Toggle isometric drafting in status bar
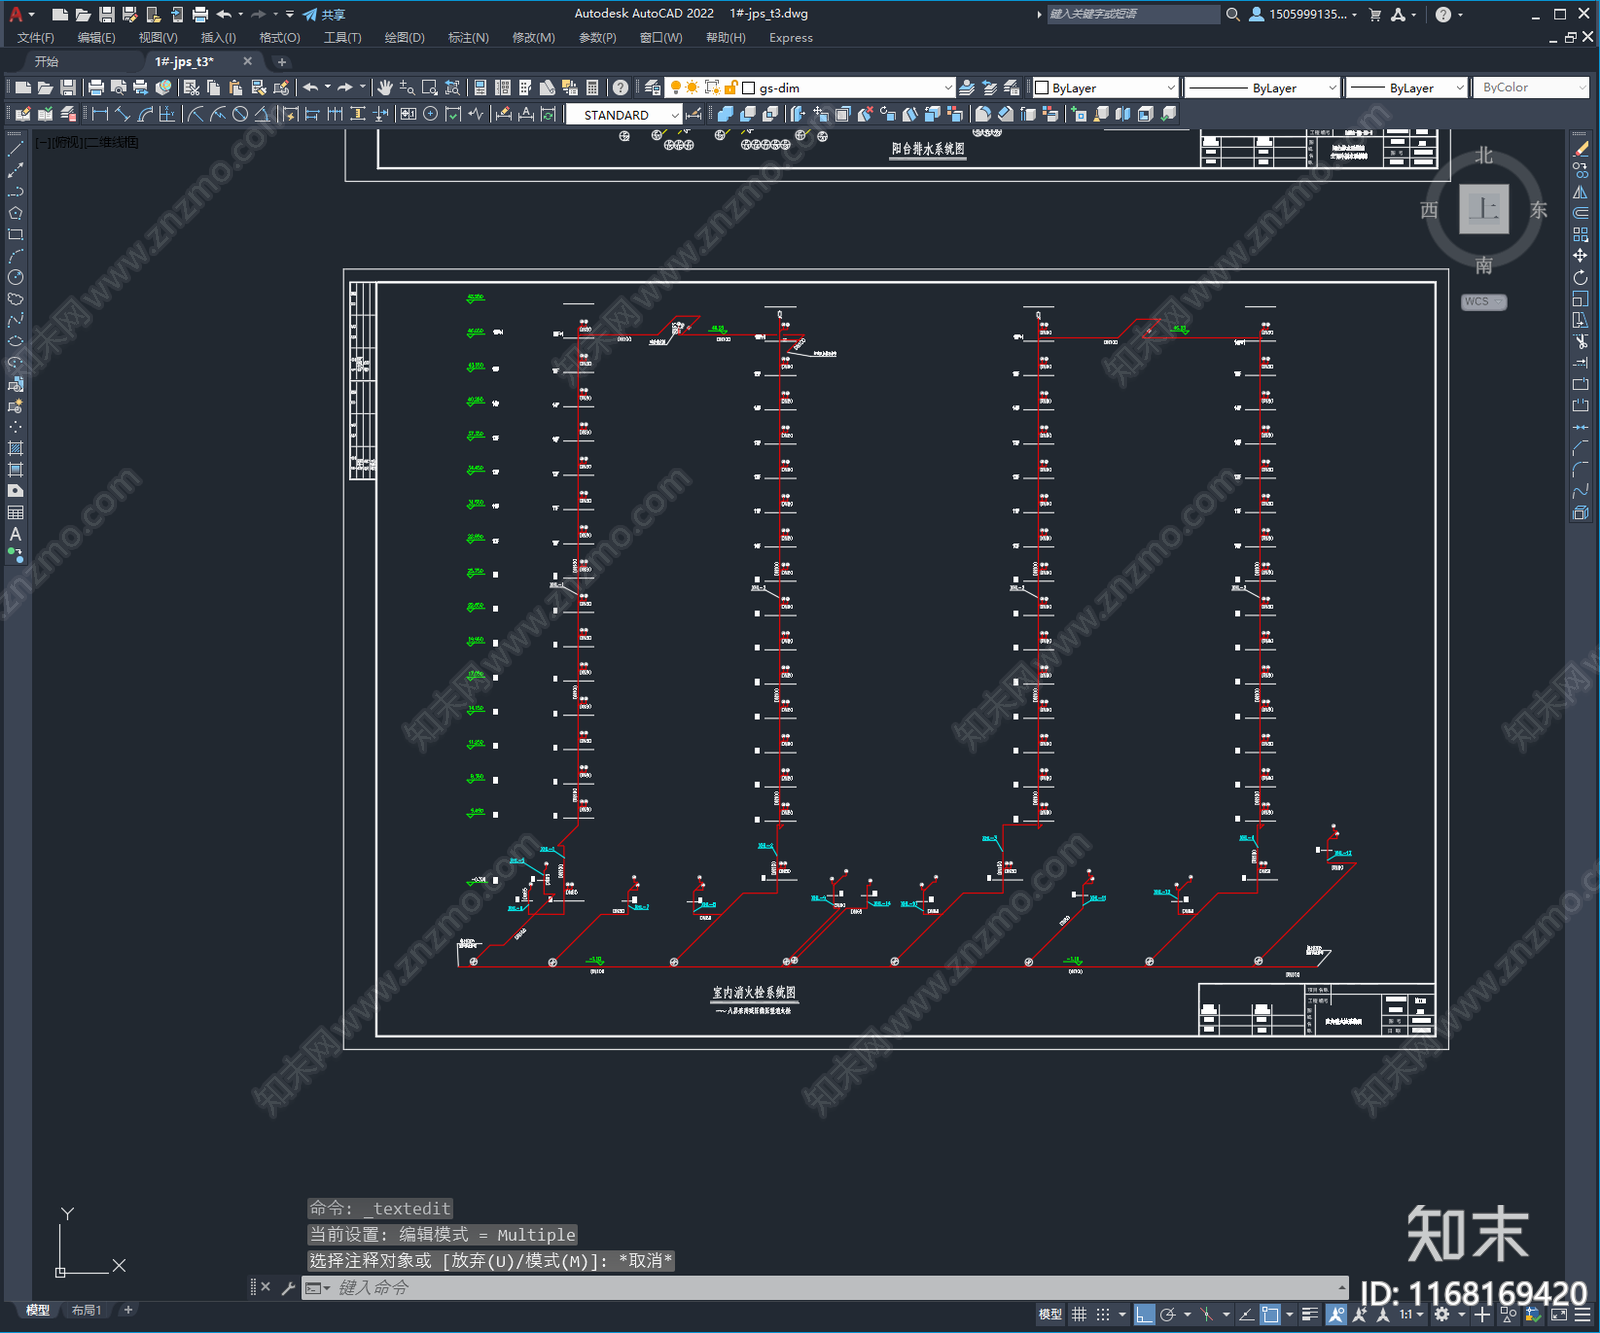The height and width of the screenshot is (1333, 1600). [1206, 1314]
